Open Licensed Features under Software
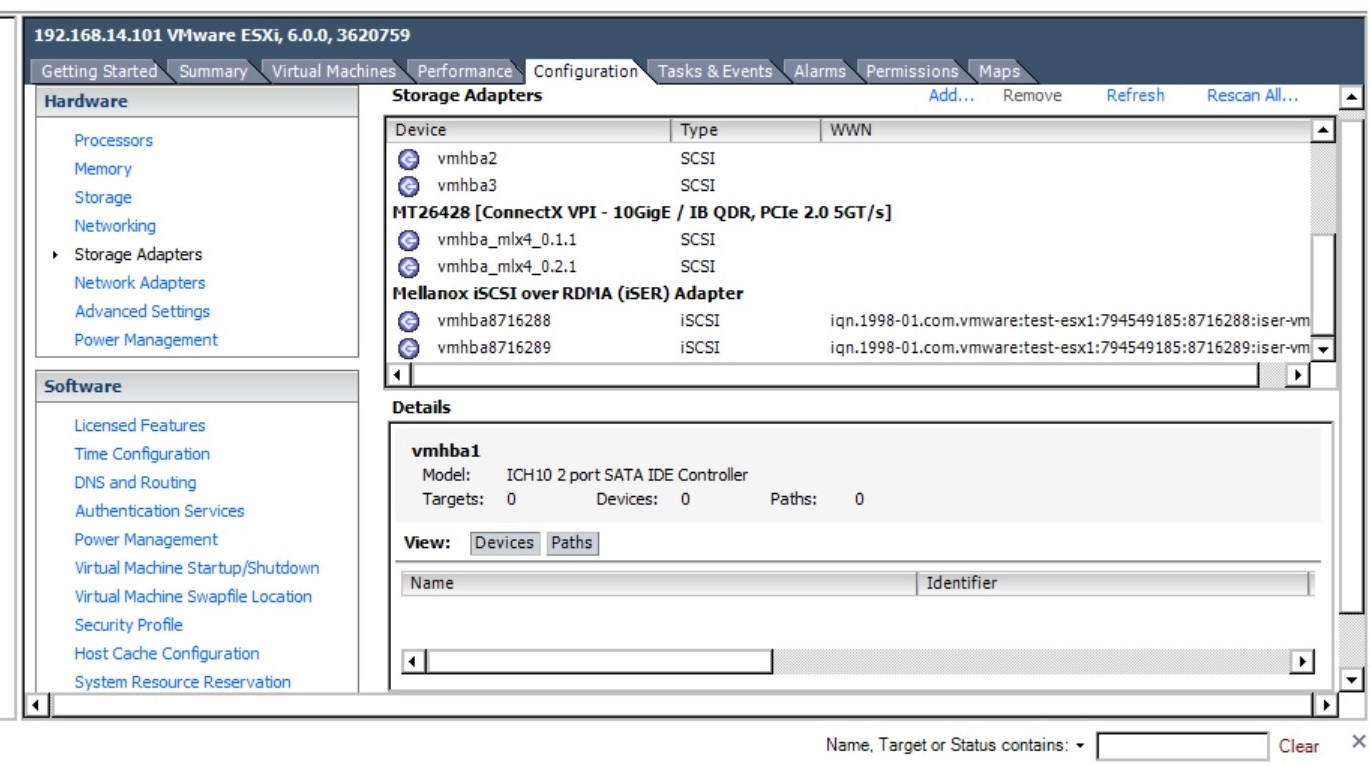The width and height of the screenshot is (1371, 766). [x=140, y=425]
